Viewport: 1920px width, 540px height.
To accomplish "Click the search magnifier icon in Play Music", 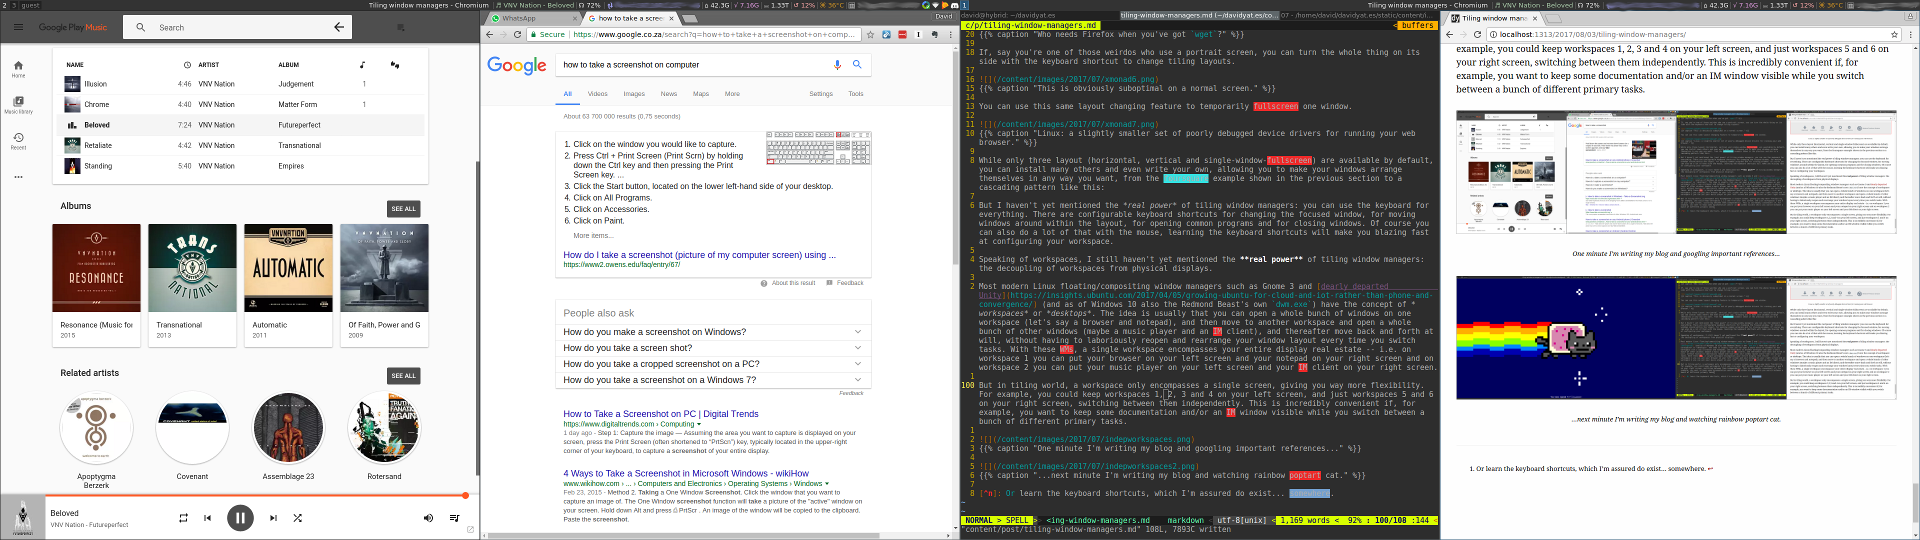I will [x=141, y=27].
